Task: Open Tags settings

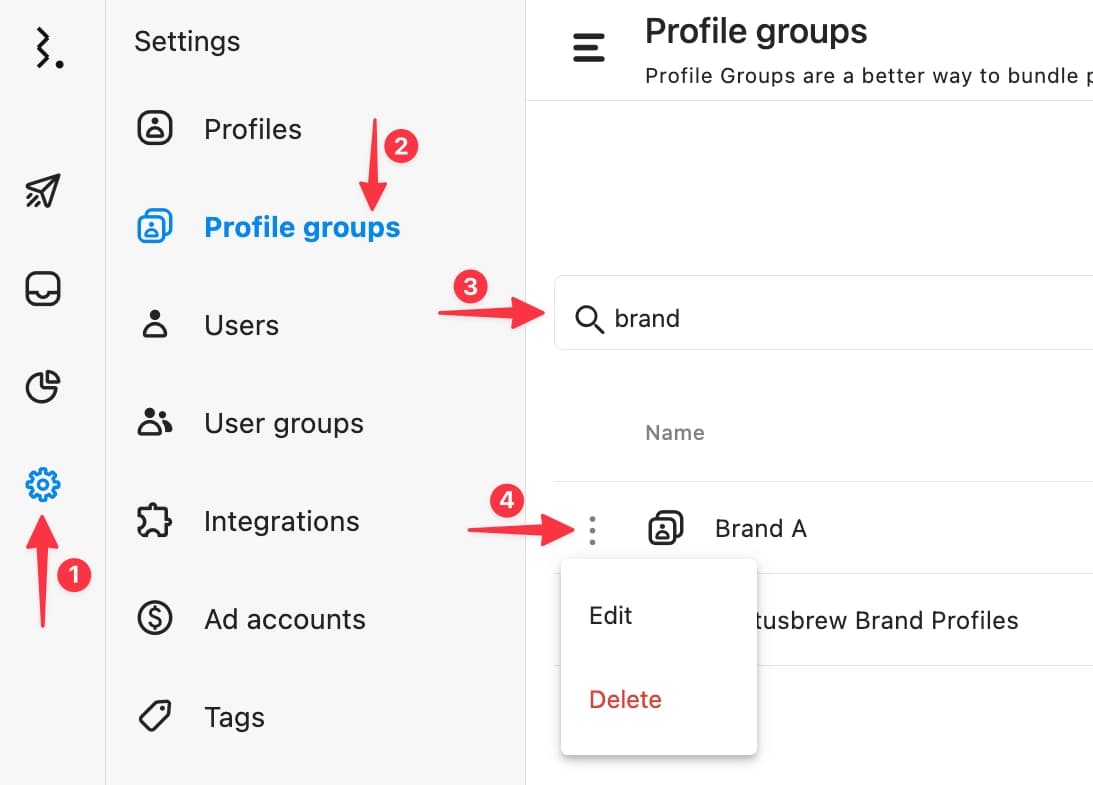Action: pyautogui.click(x=234, y=717)
